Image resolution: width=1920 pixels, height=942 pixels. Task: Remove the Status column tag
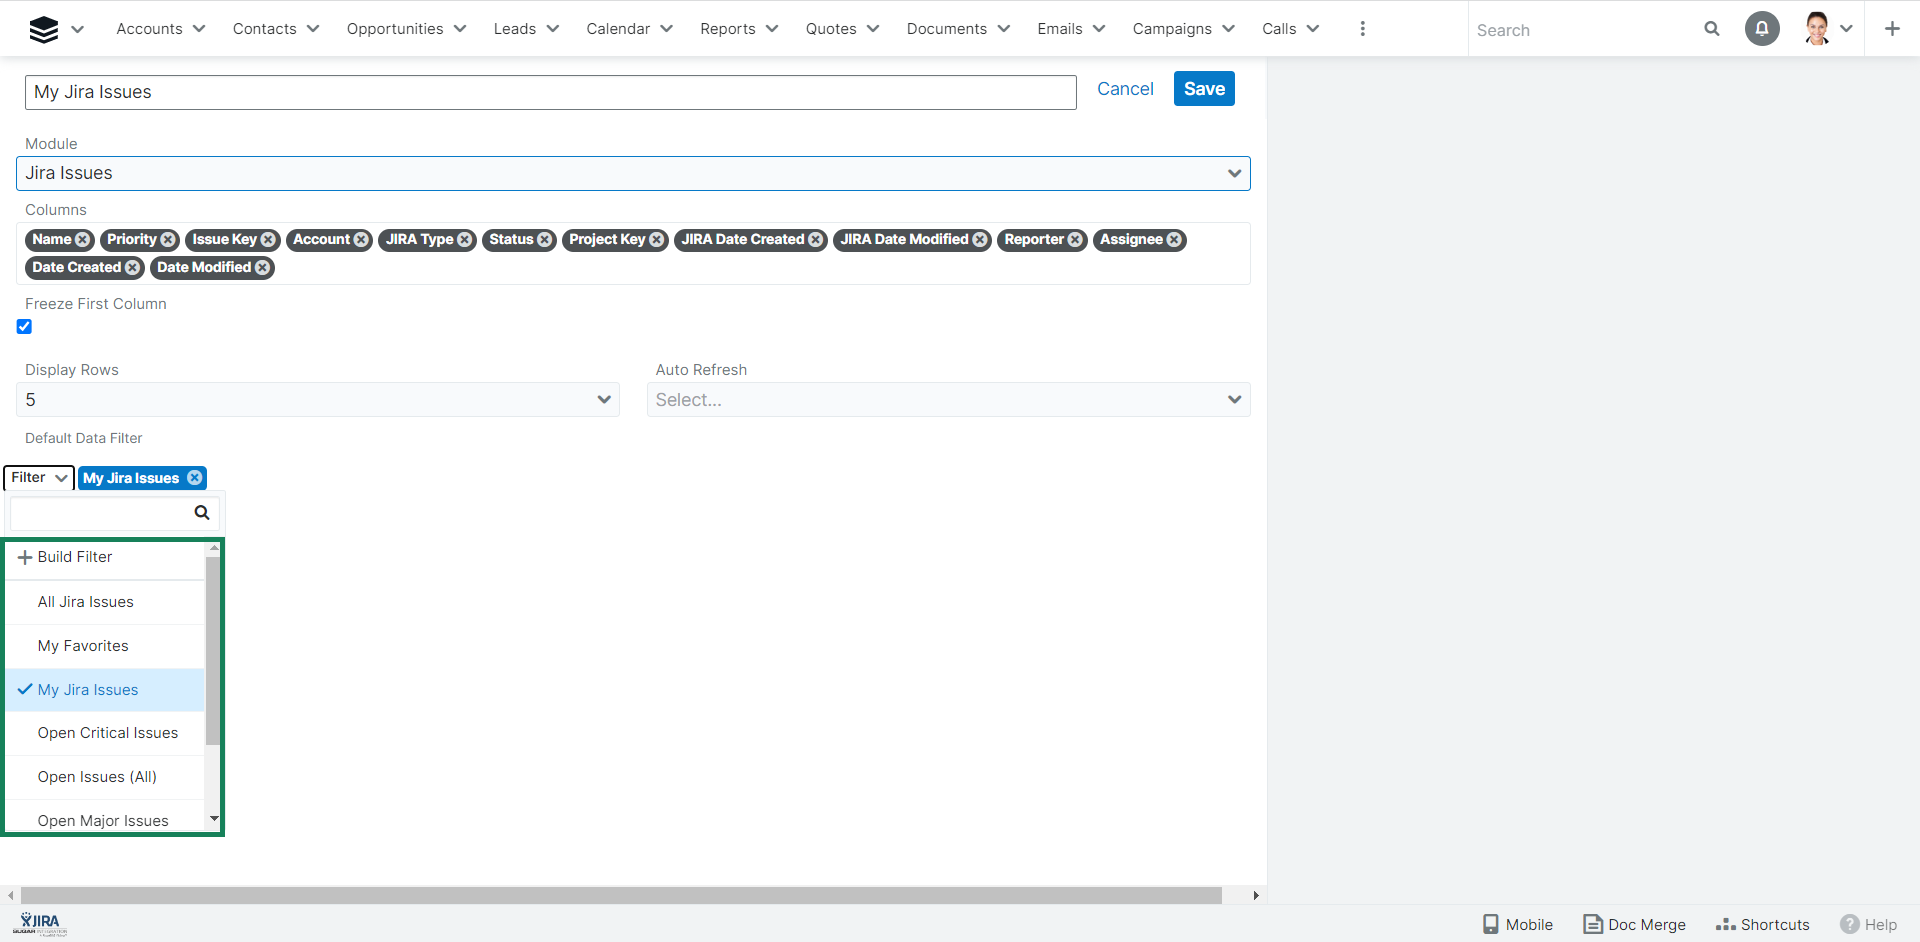pos(545,240)
